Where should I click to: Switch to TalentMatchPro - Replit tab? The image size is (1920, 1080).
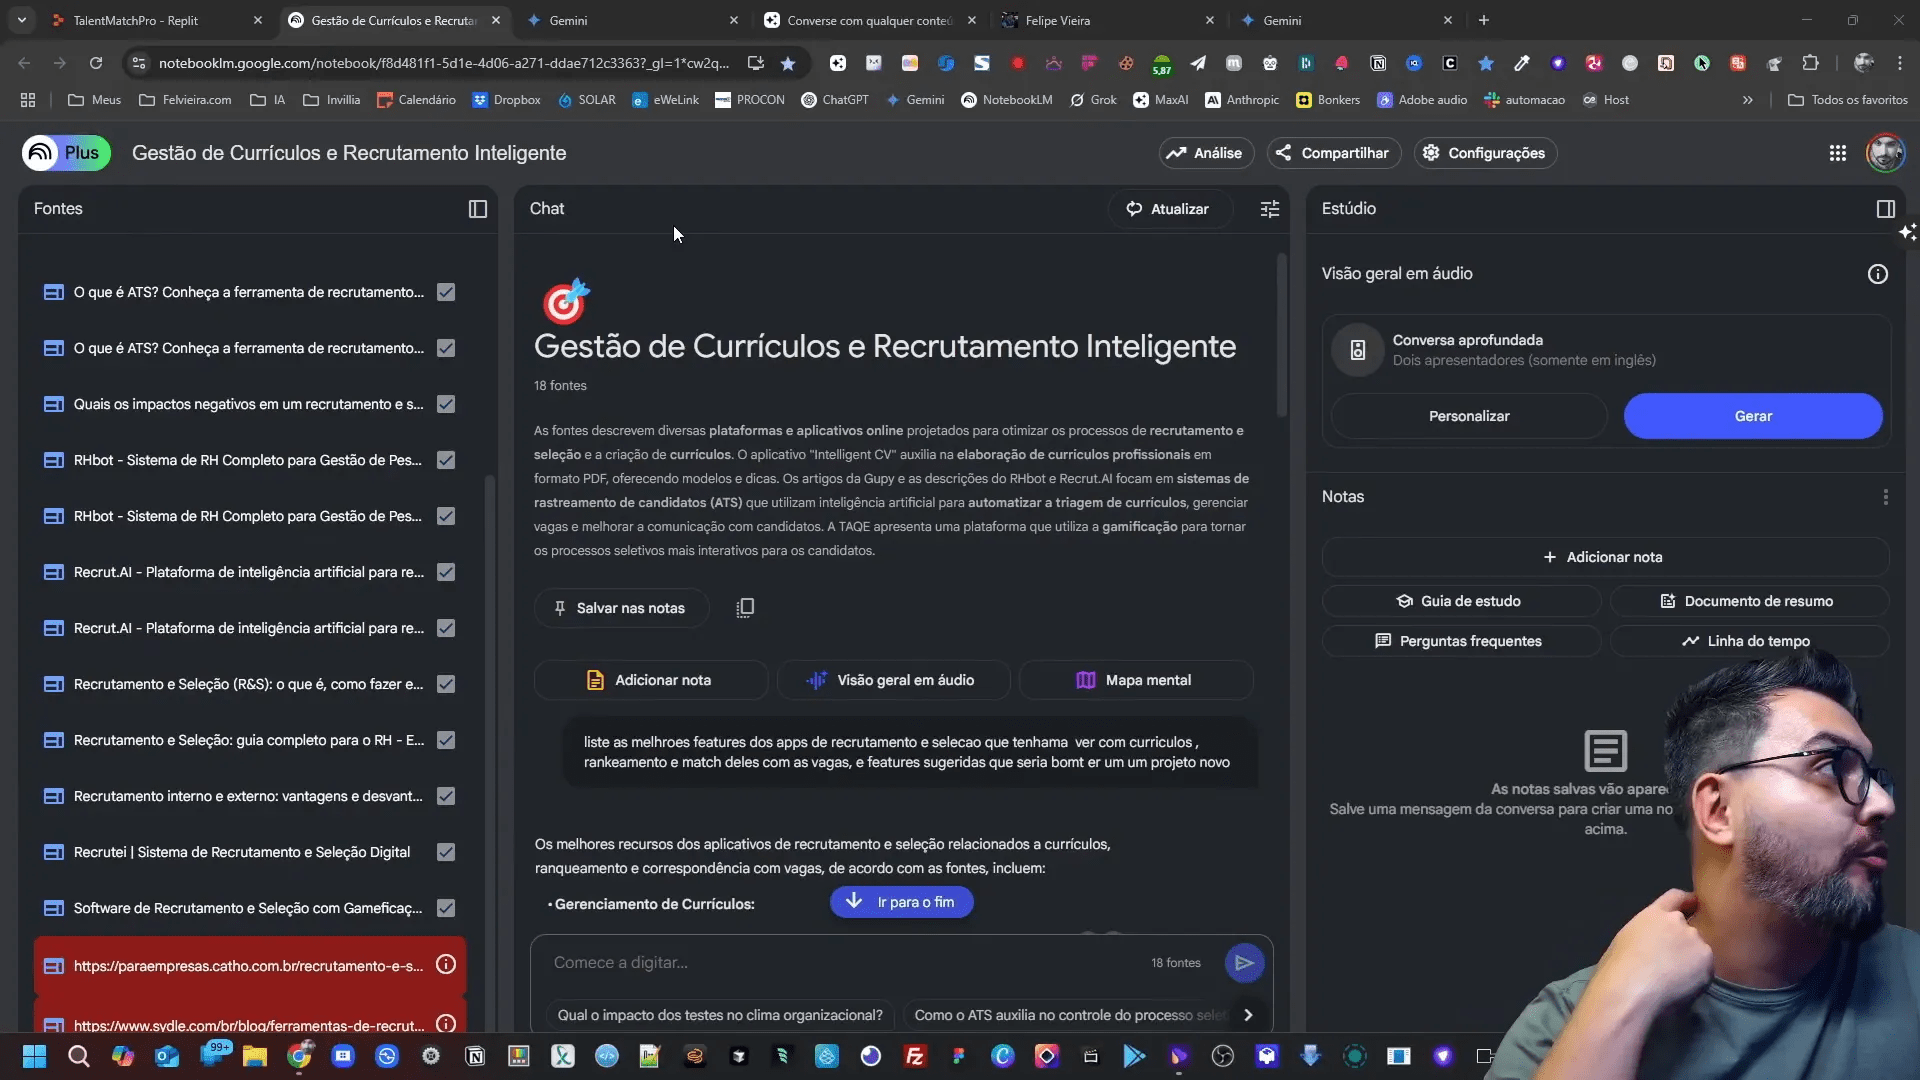point(155,20)
